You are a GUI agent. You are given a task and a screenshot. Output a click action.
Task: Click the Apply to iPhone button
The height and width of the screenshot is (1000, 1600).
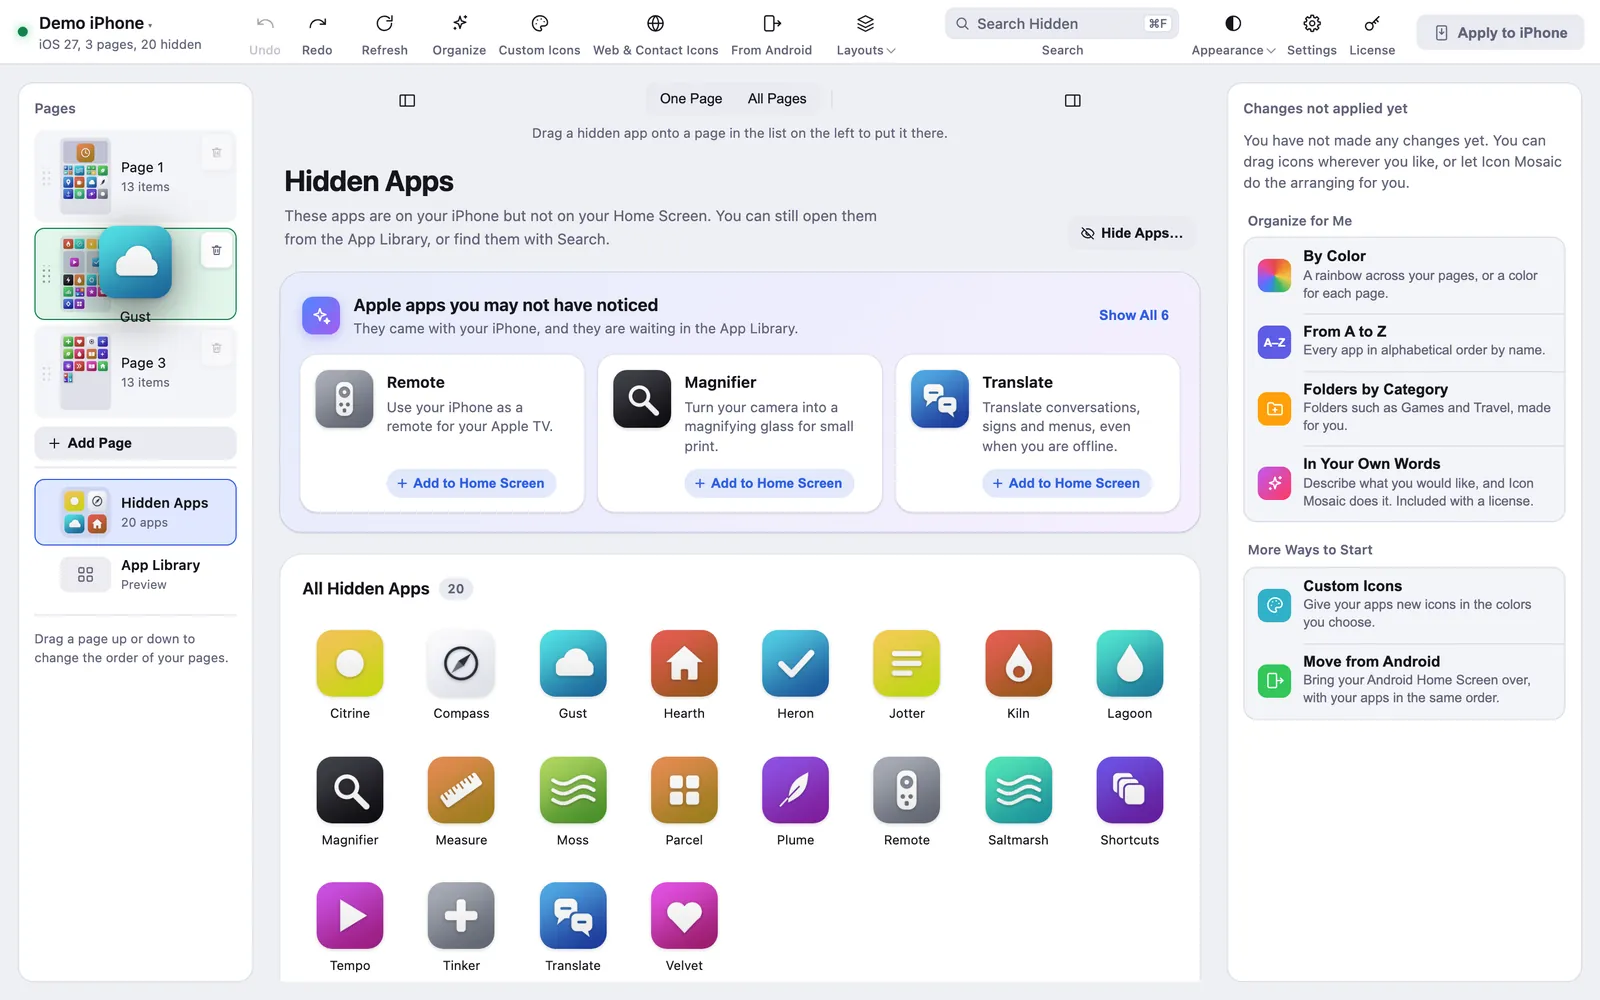[x=1500, y=33]
